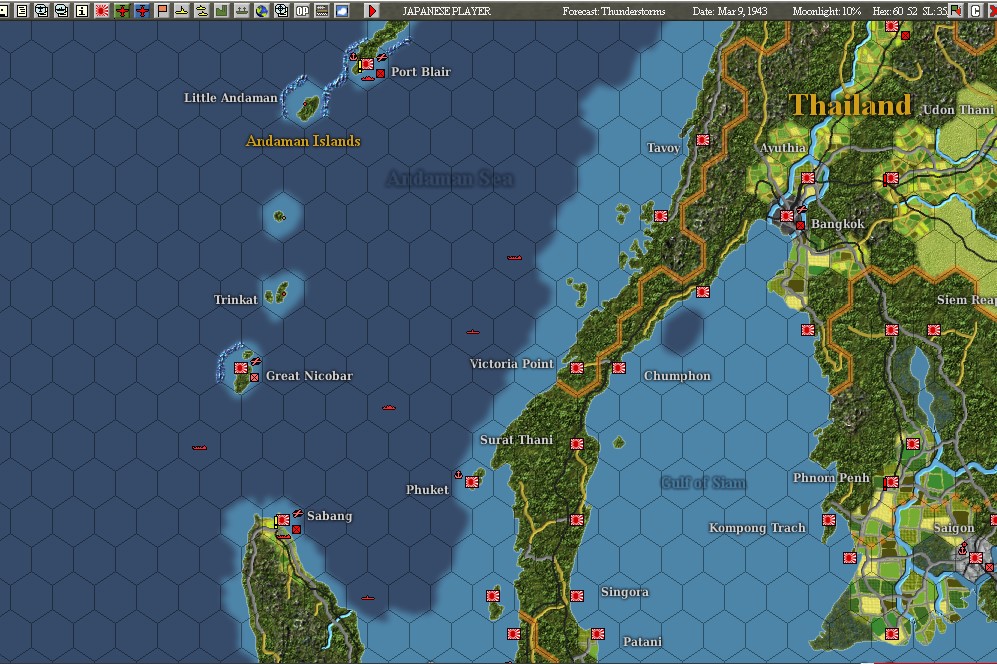997x664 pixels.
Task: Open the weather cloud toolbar icon
Action: point(342,11)
